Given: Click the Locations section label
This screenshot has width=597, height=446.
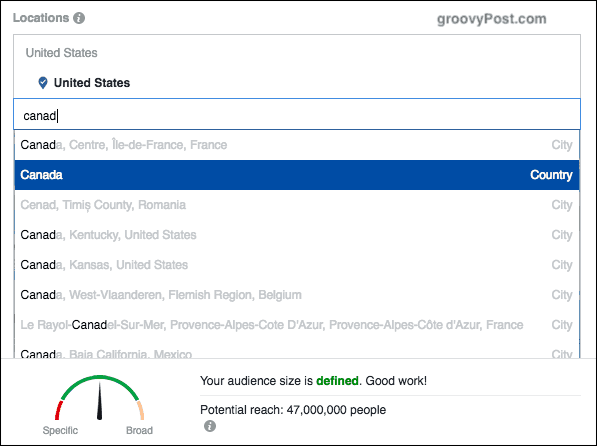Looking at the screenshot, I should 41,18.
